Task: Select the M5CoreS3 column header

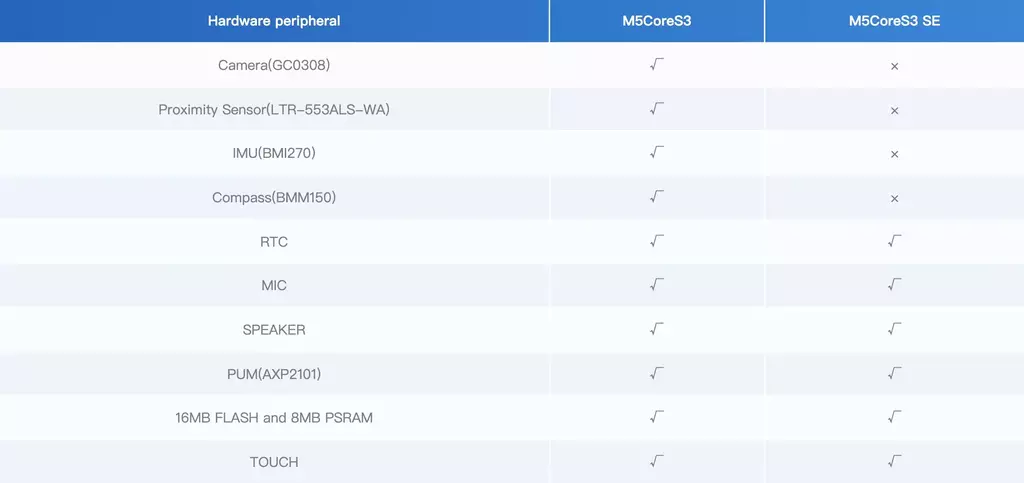Action: [x=656, y=21]
